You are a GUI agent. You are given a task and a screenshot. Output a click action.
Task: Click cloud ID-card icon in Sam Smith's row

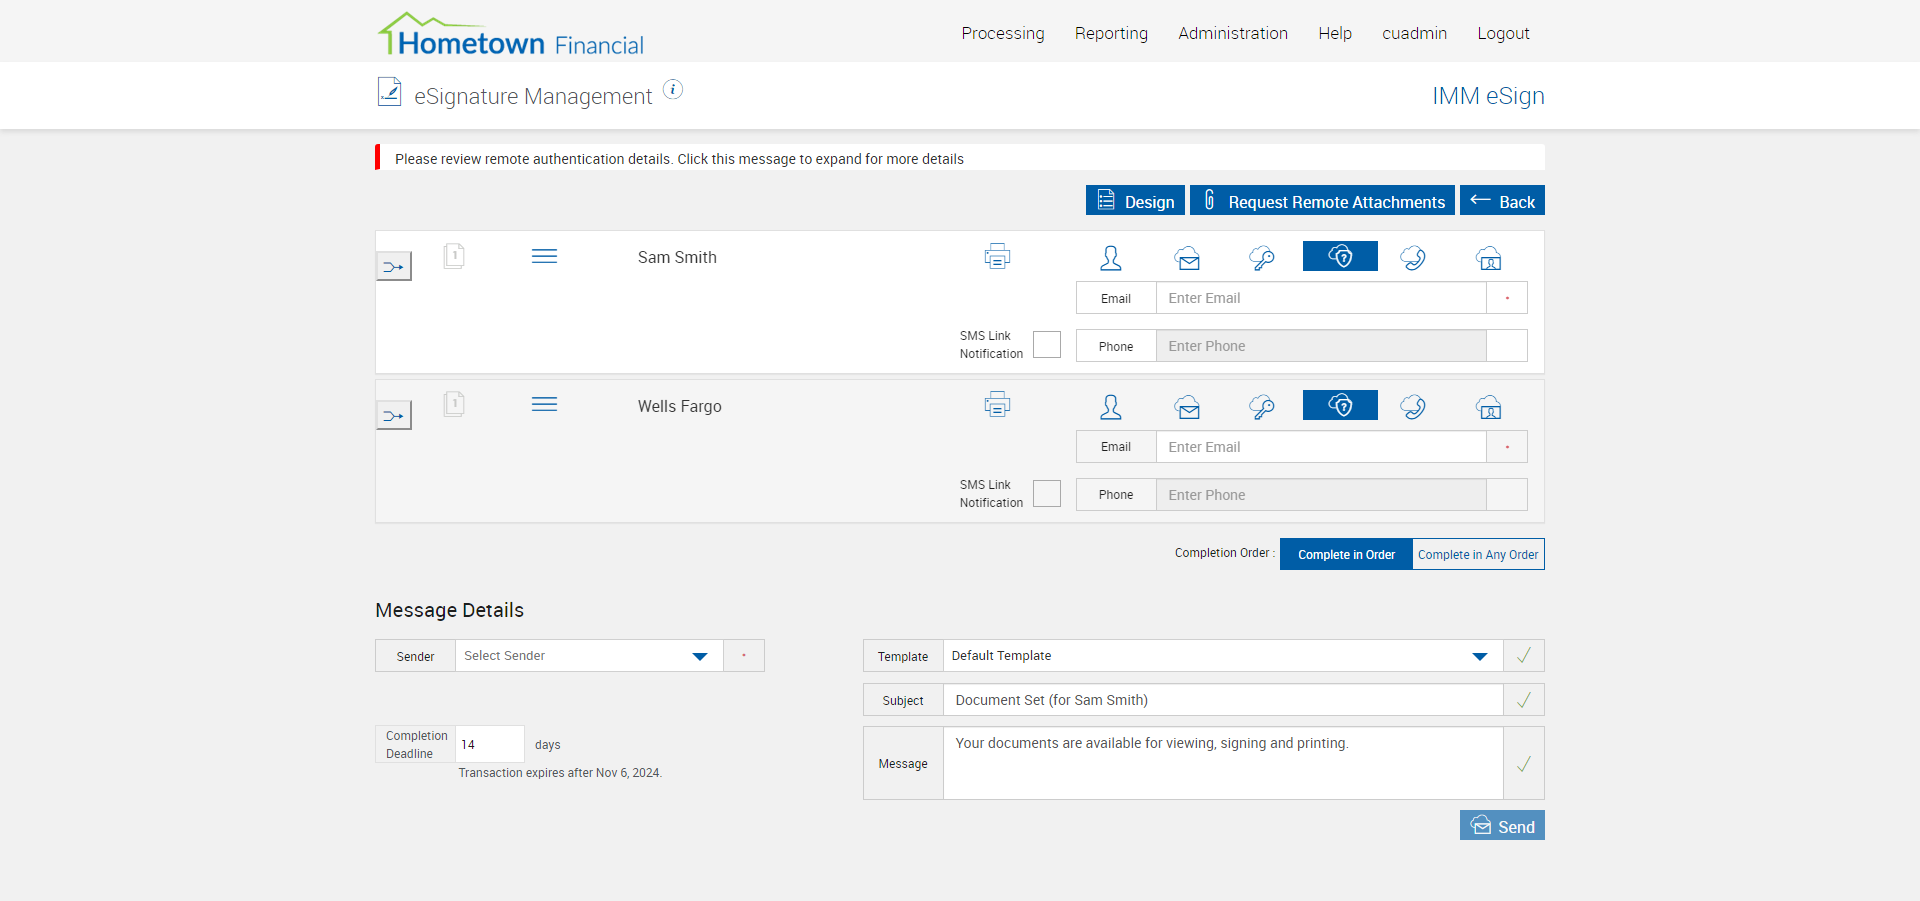point(1489,258)
